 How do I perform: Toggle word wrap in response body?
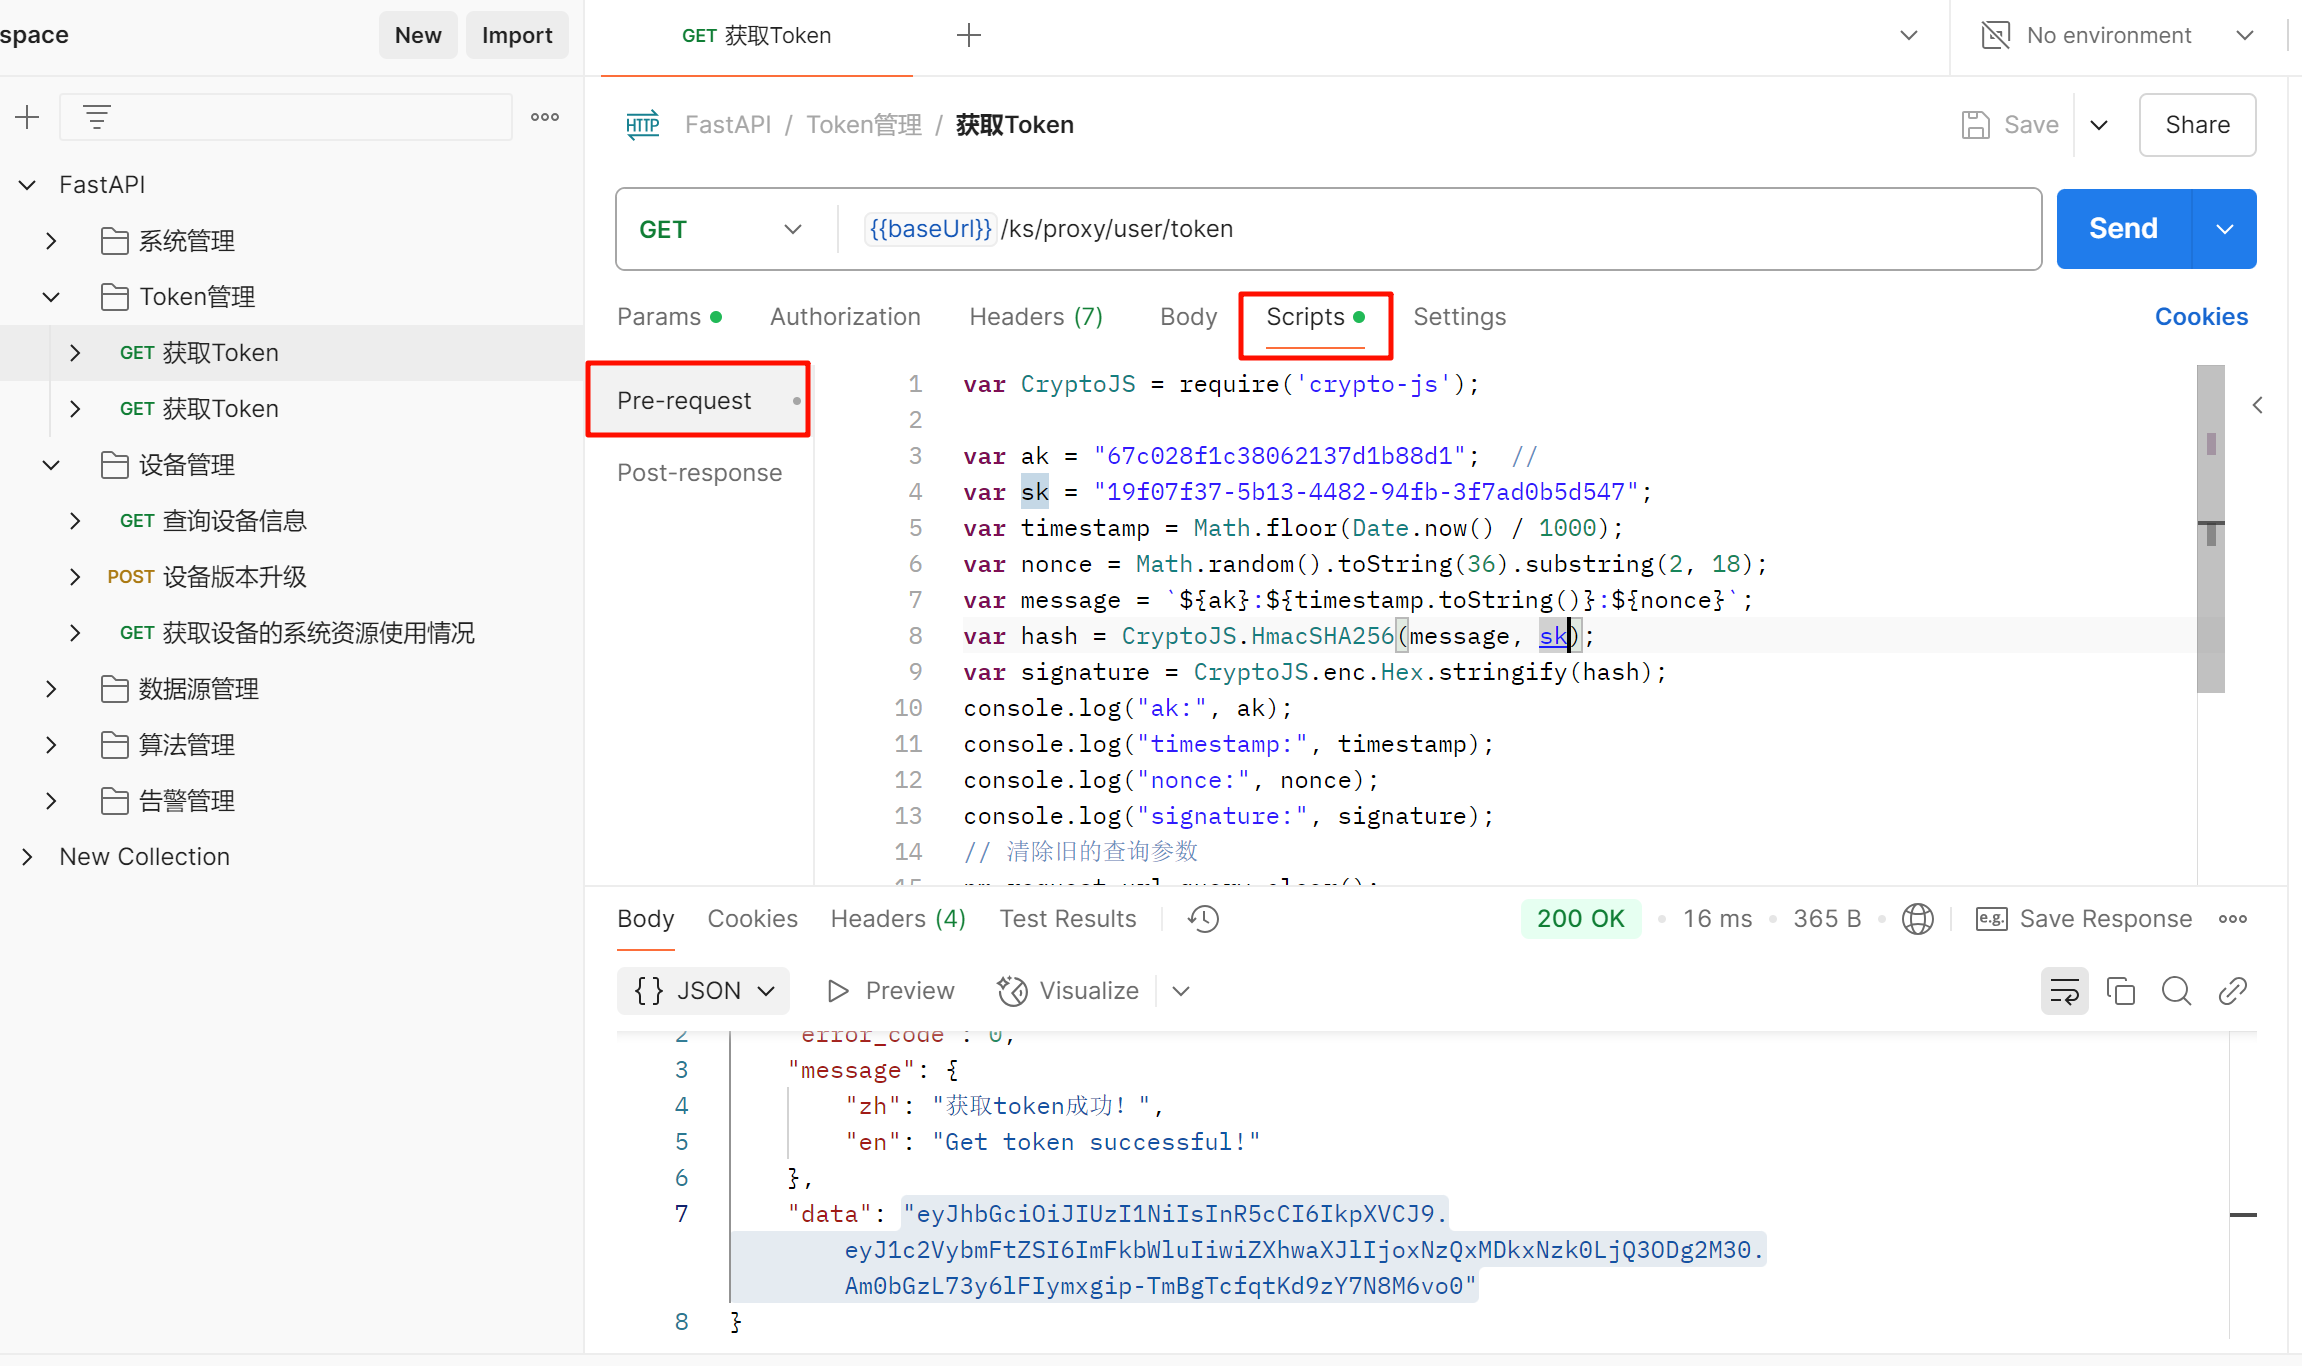coord(2064,991)
